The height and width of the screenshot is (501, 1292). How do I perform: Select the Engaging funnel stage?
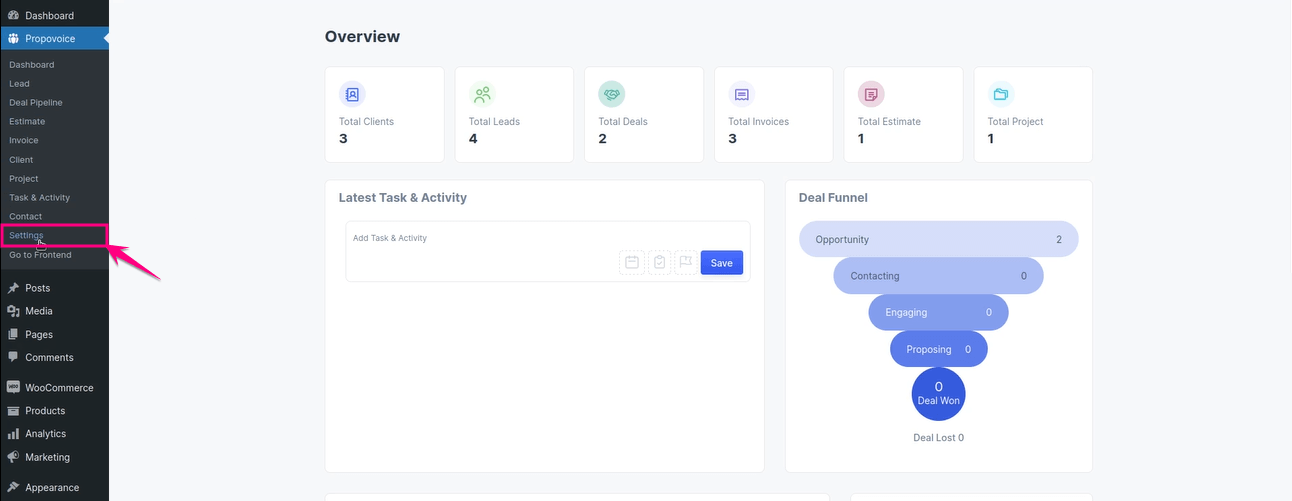tap(939, 312)
